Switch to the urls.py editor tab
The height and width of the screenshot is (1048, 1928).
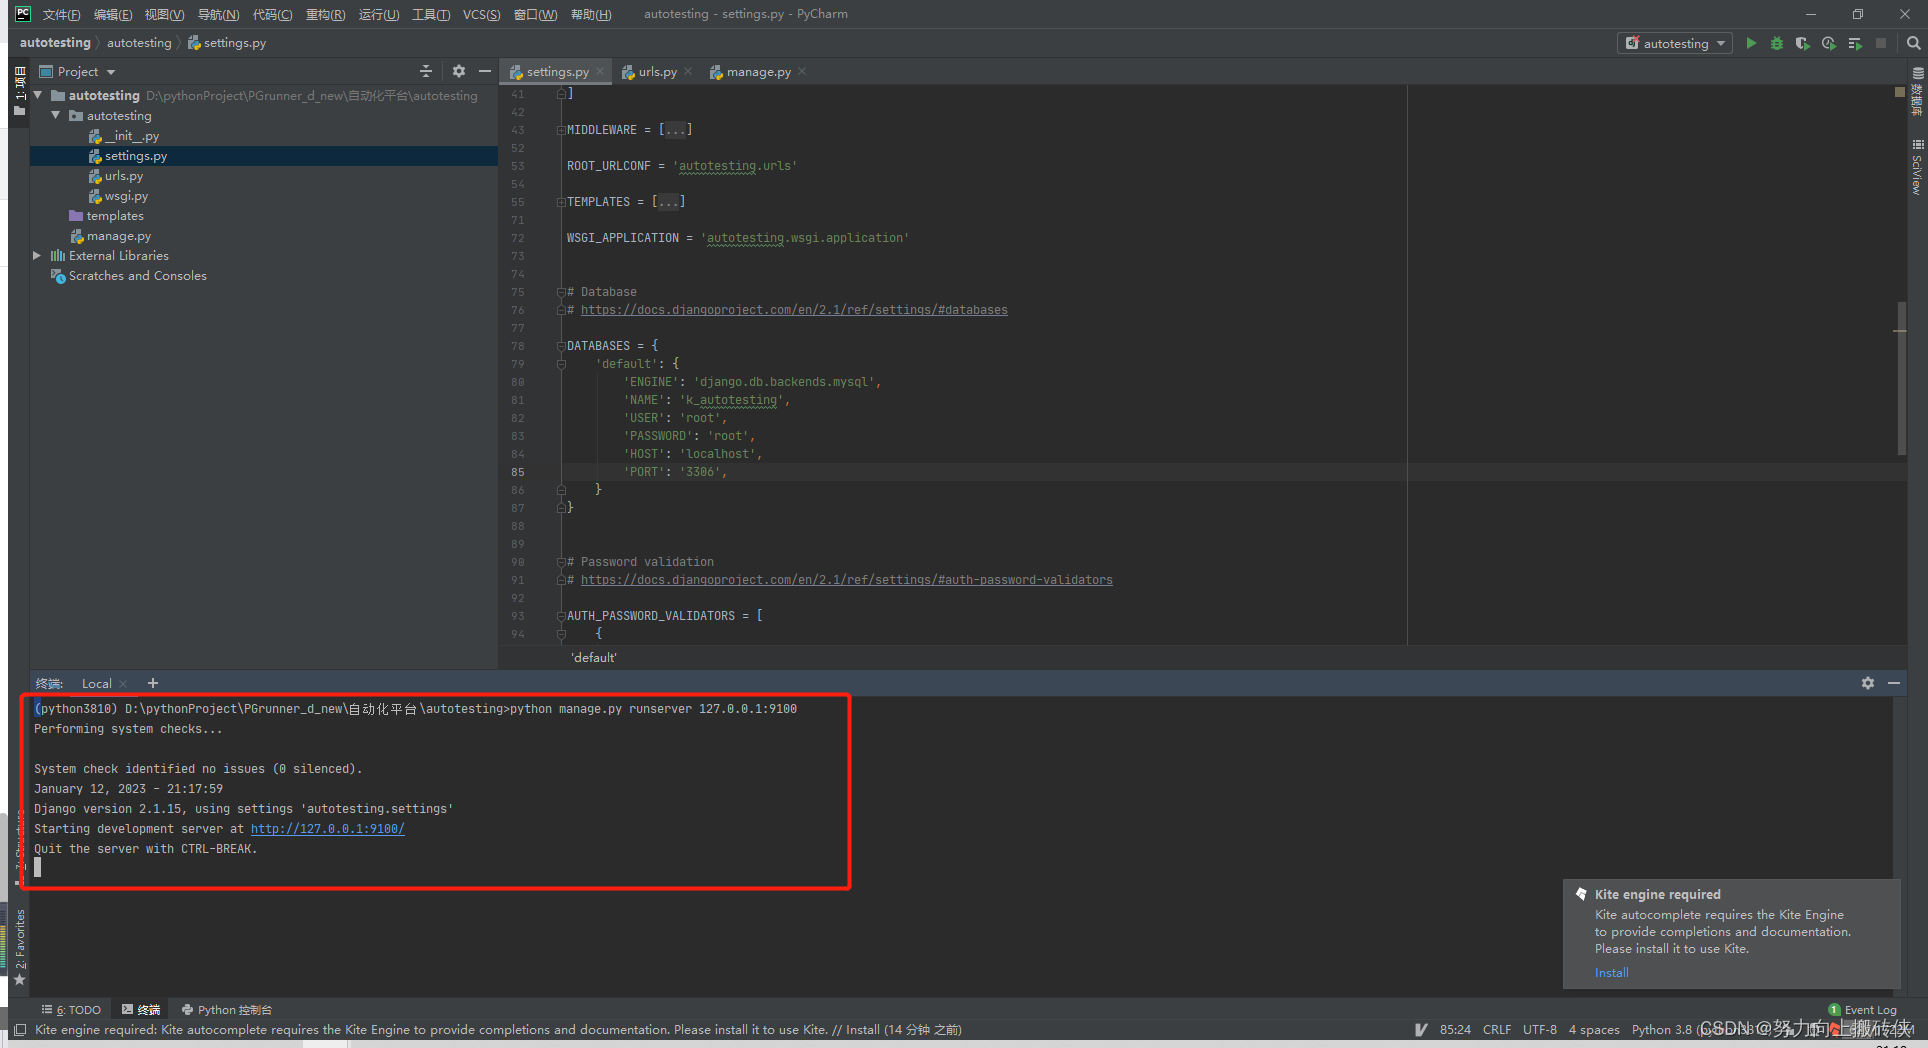pyautogui.click(x=657, y=72)
